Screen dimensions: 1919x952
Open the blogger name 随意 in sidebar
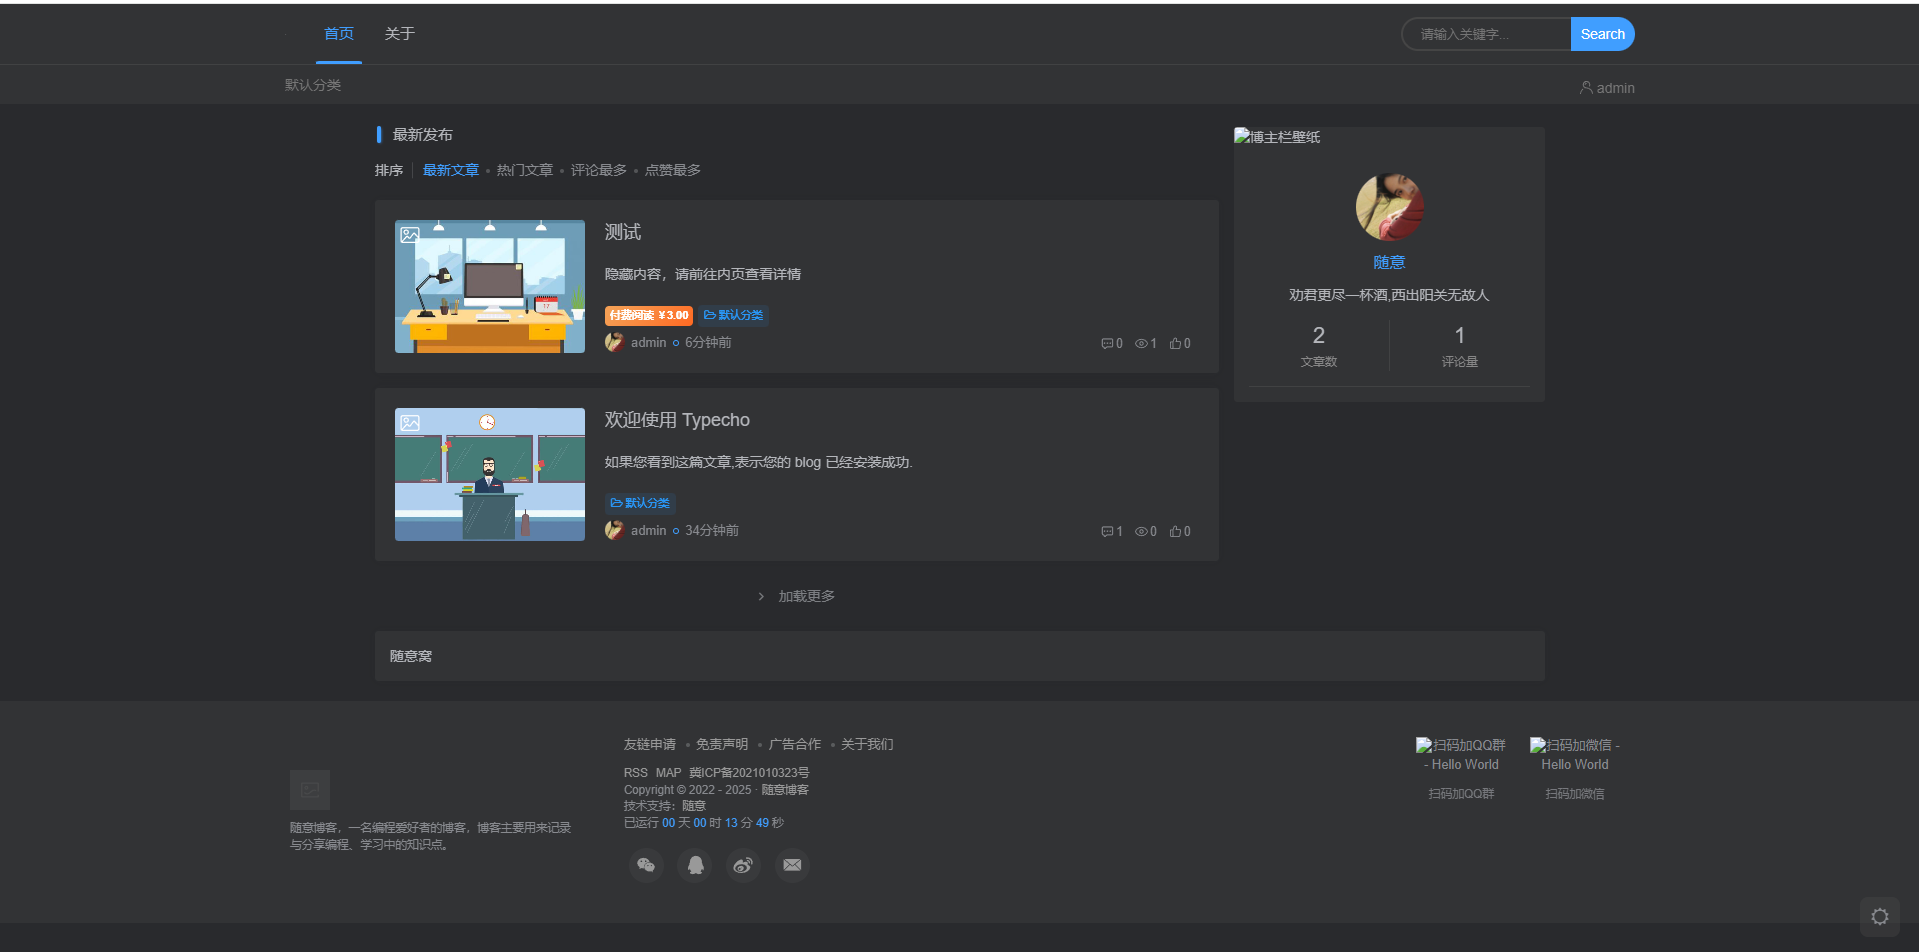click(1389, 262)
